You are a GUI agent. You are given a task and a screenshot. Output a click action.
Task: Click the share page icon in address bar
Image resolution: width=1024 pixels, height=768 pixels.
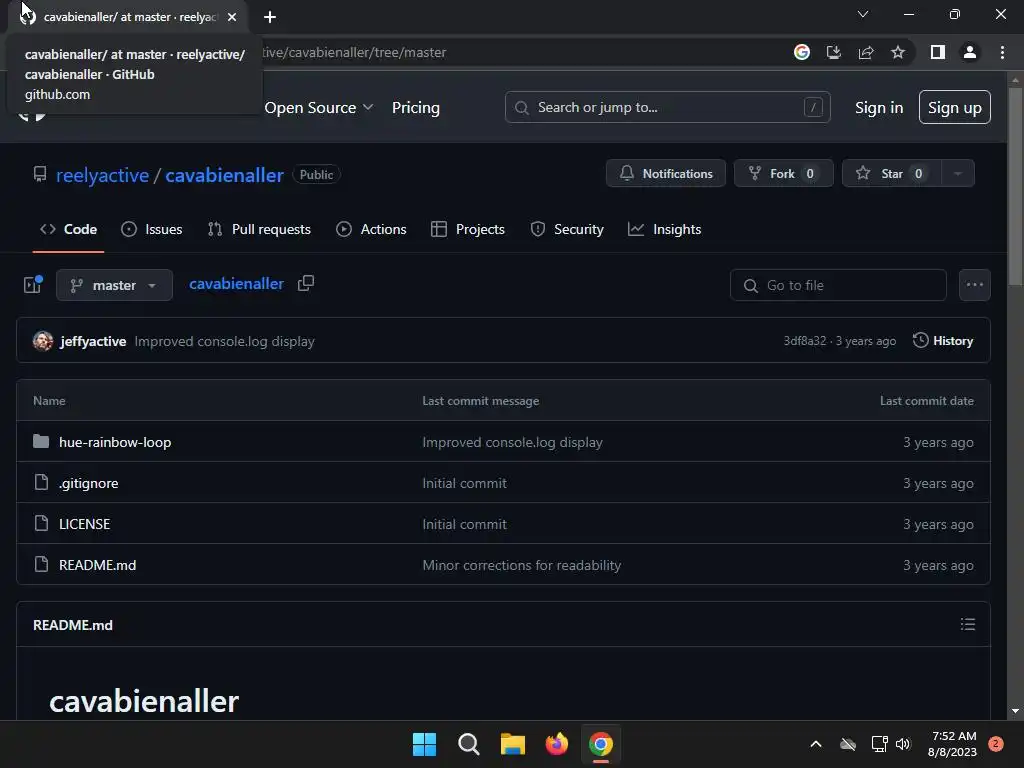coord(866,52)
